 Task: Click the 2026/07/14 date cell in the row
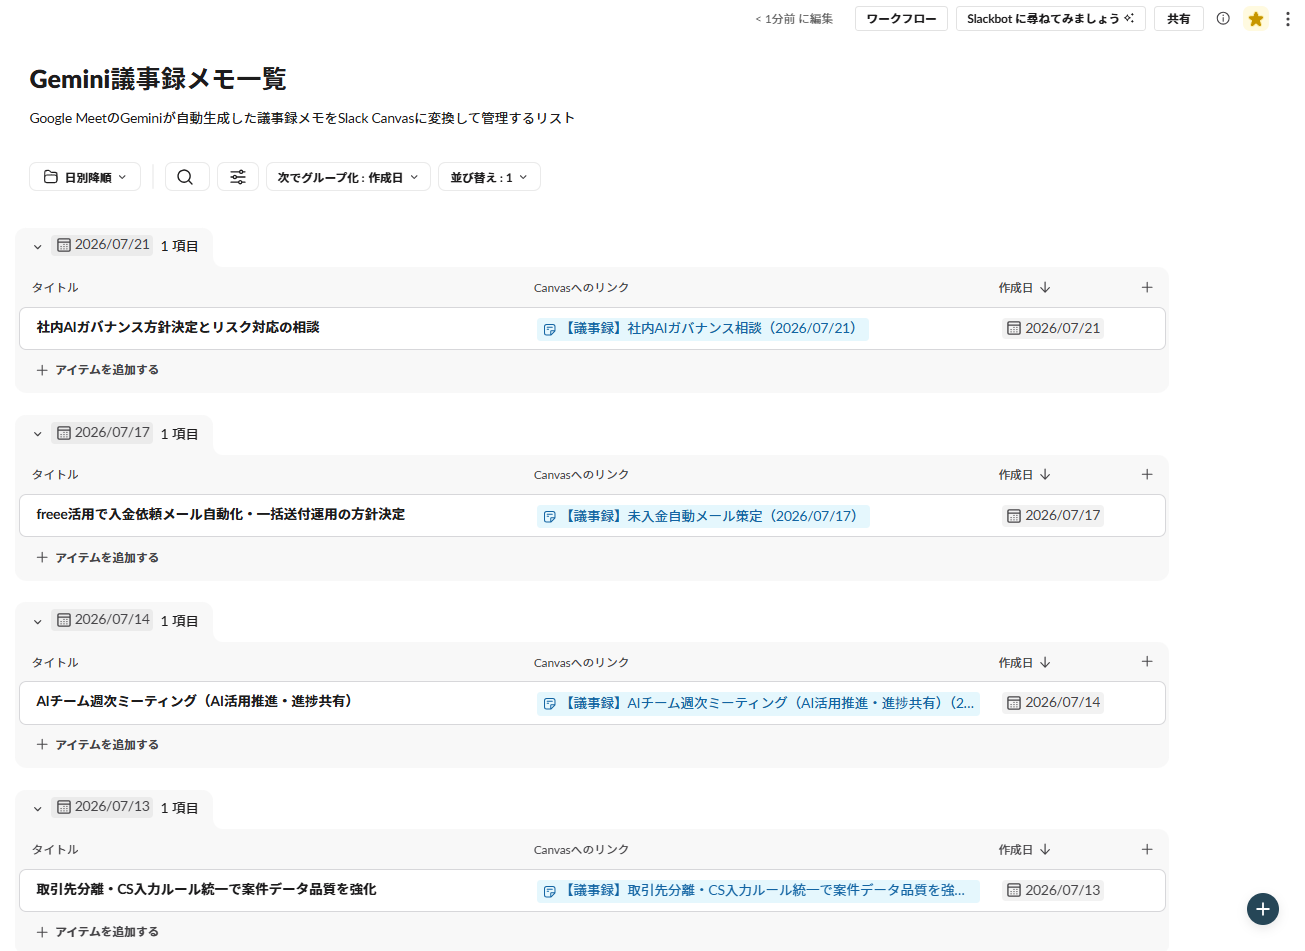[x=1053, y=703]
